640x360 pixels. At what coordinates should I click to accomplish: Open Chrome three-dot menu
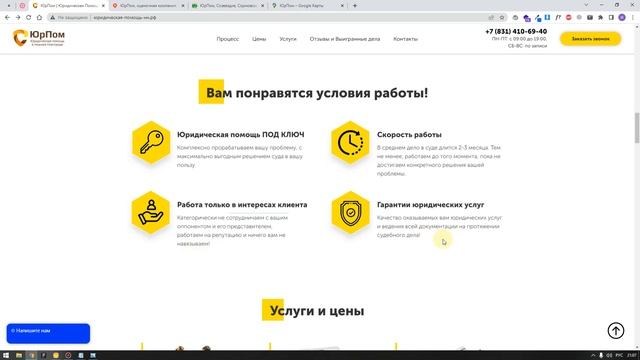[x=633, y=18]
